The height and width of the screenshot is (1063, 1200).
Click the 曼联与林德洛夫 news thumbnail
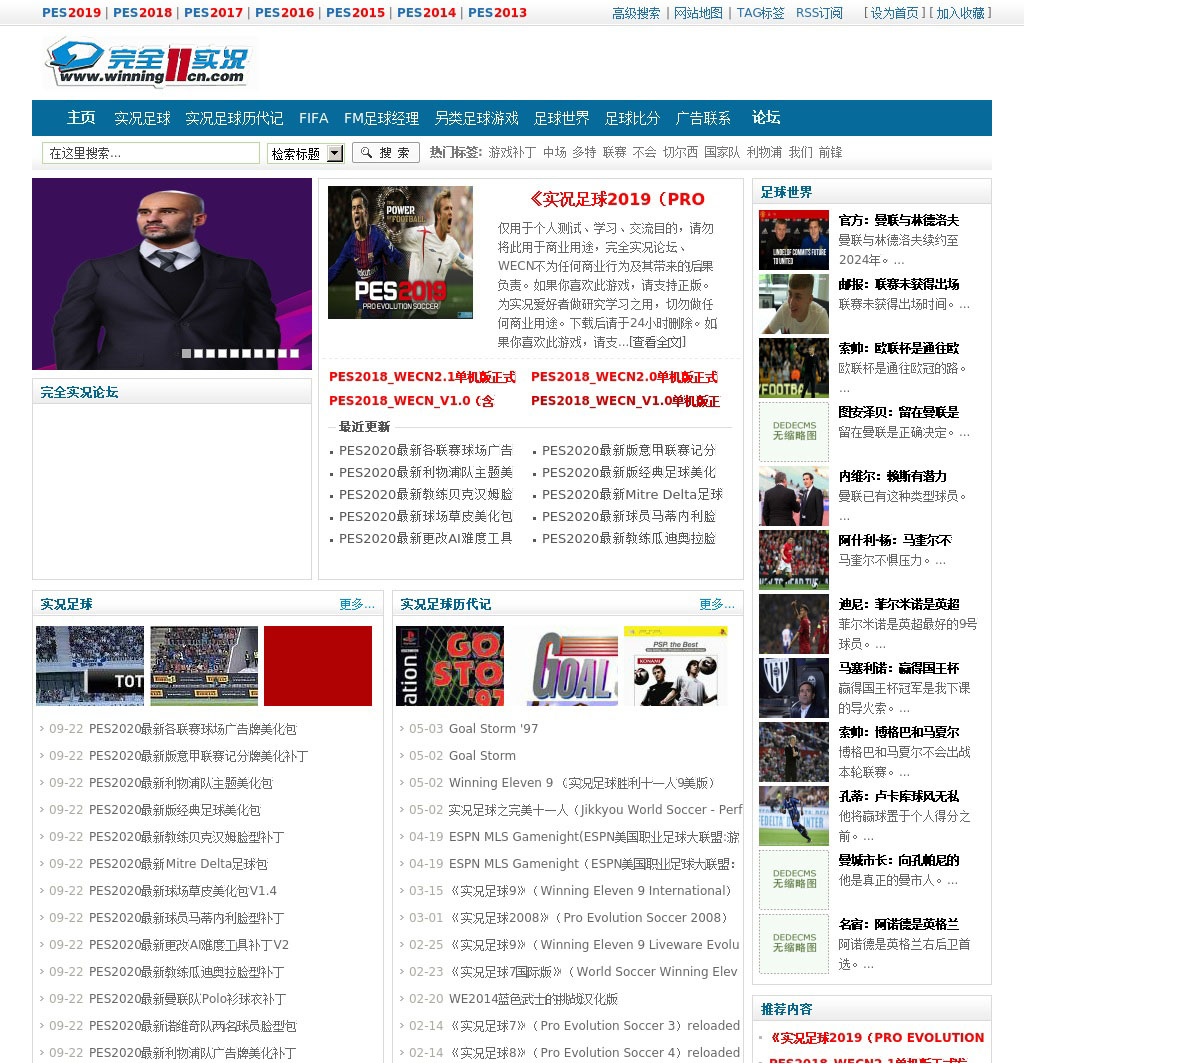pos(794,240)
